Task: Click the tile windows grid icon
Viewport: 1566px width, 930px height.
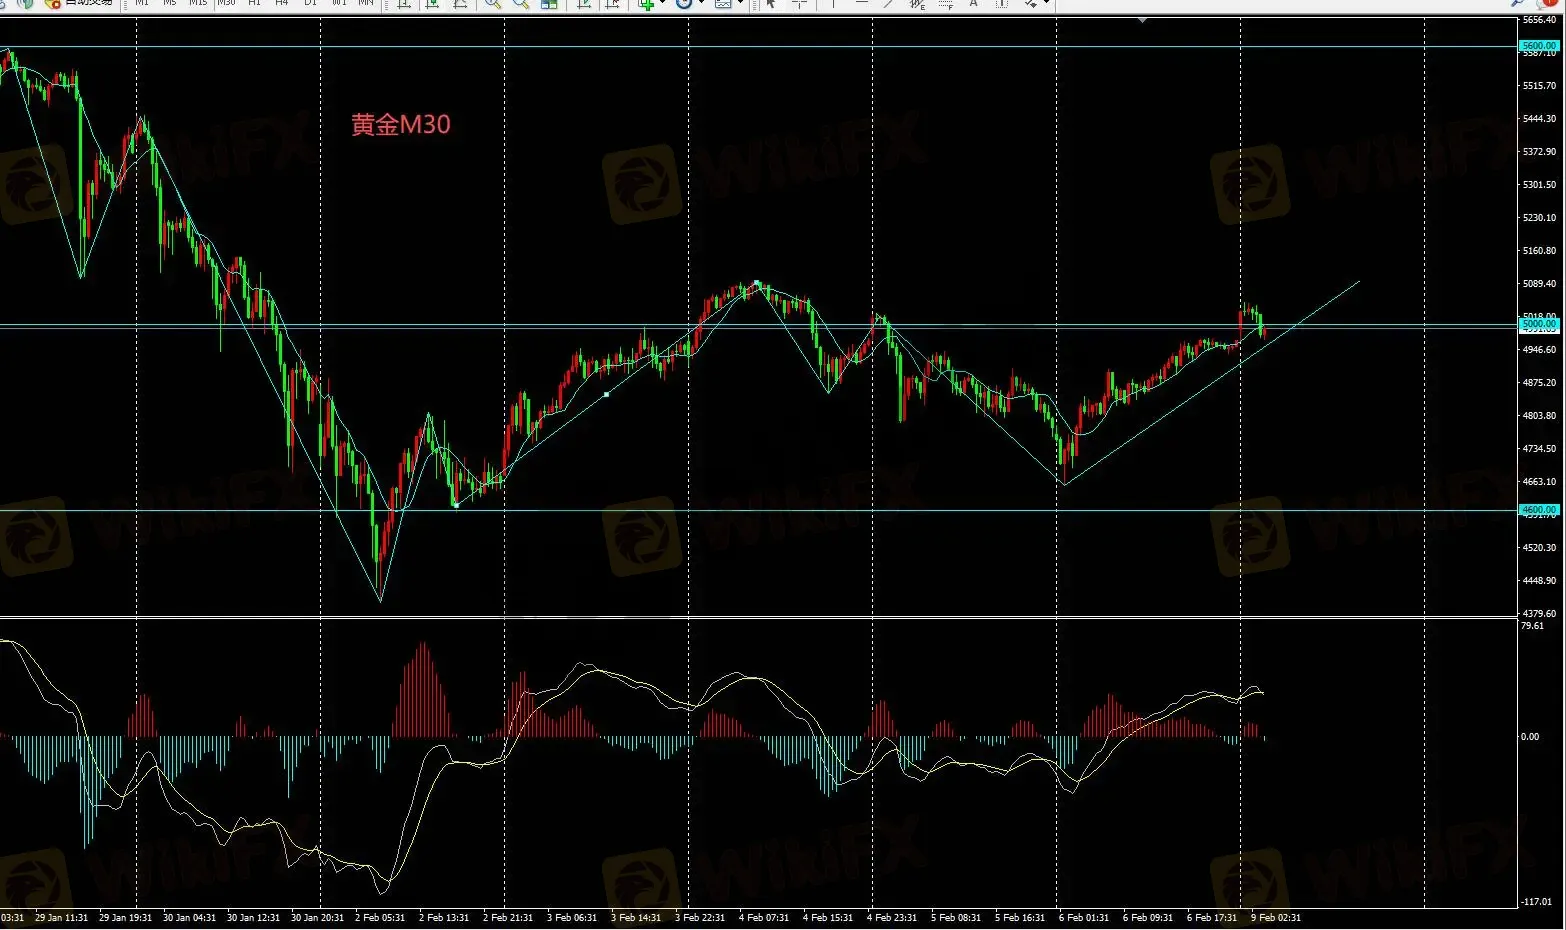Action: (549, 4)
